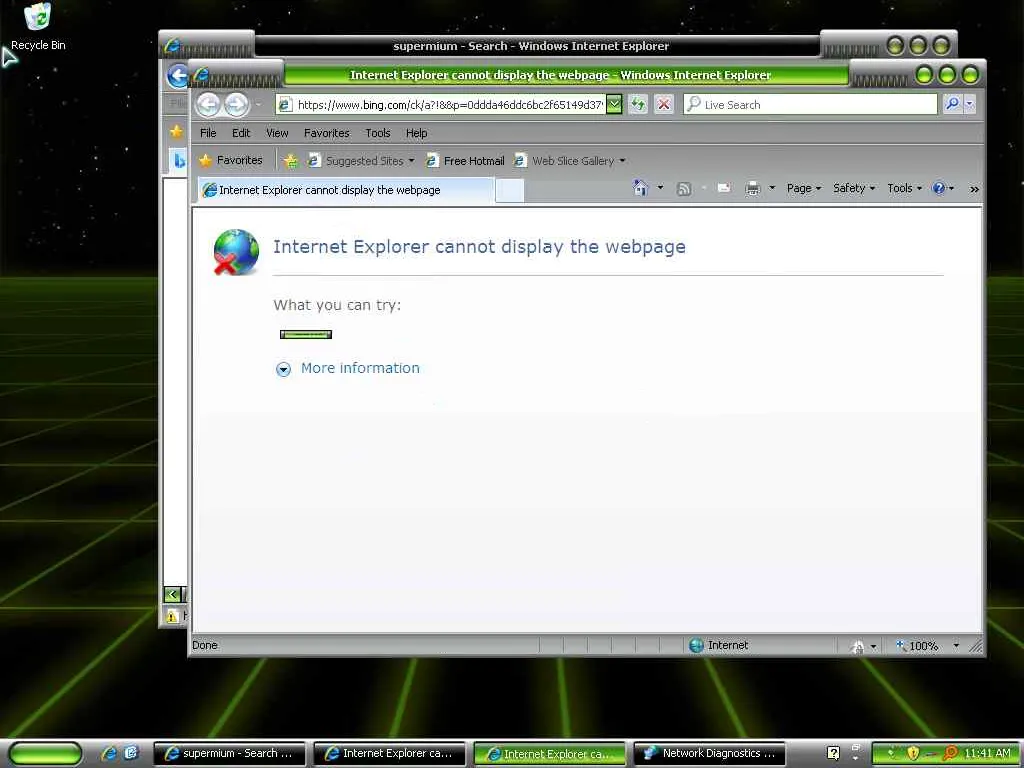Open the Page command dropdown
This screenshot has width=1024, height=768.
coord(803,188)
